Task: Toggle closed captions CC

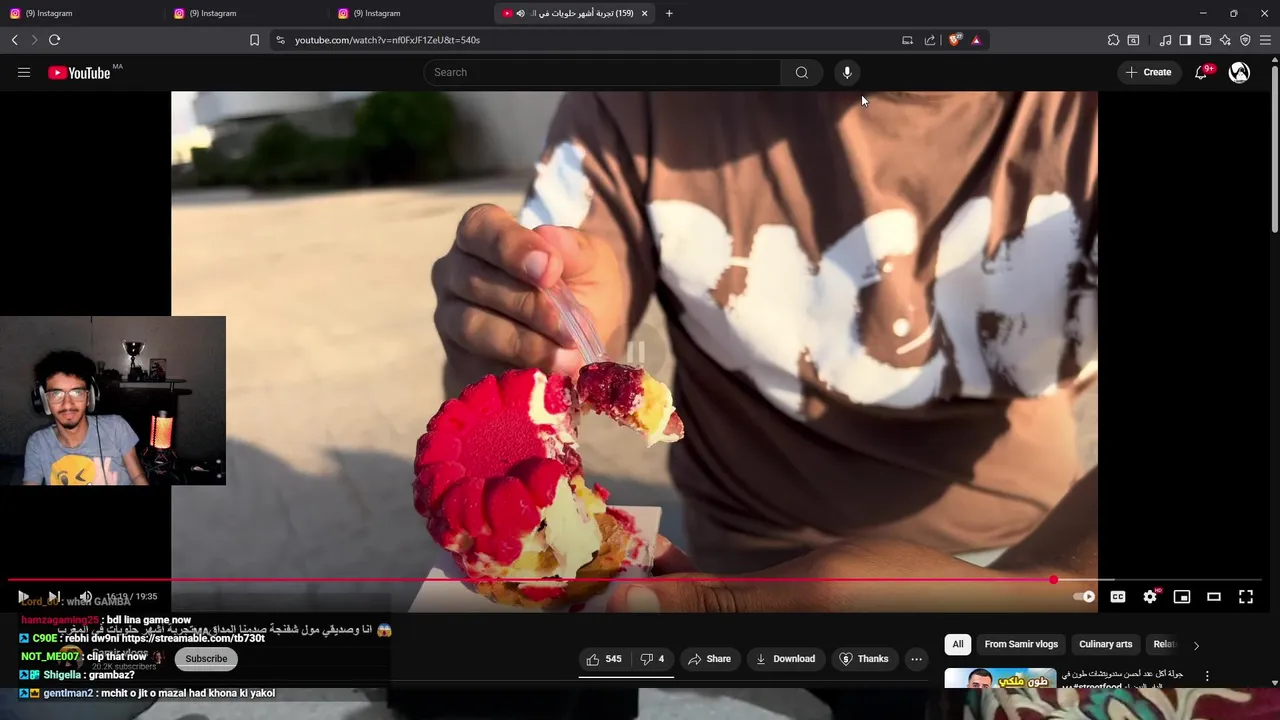Action: [x=1118, y=597]
